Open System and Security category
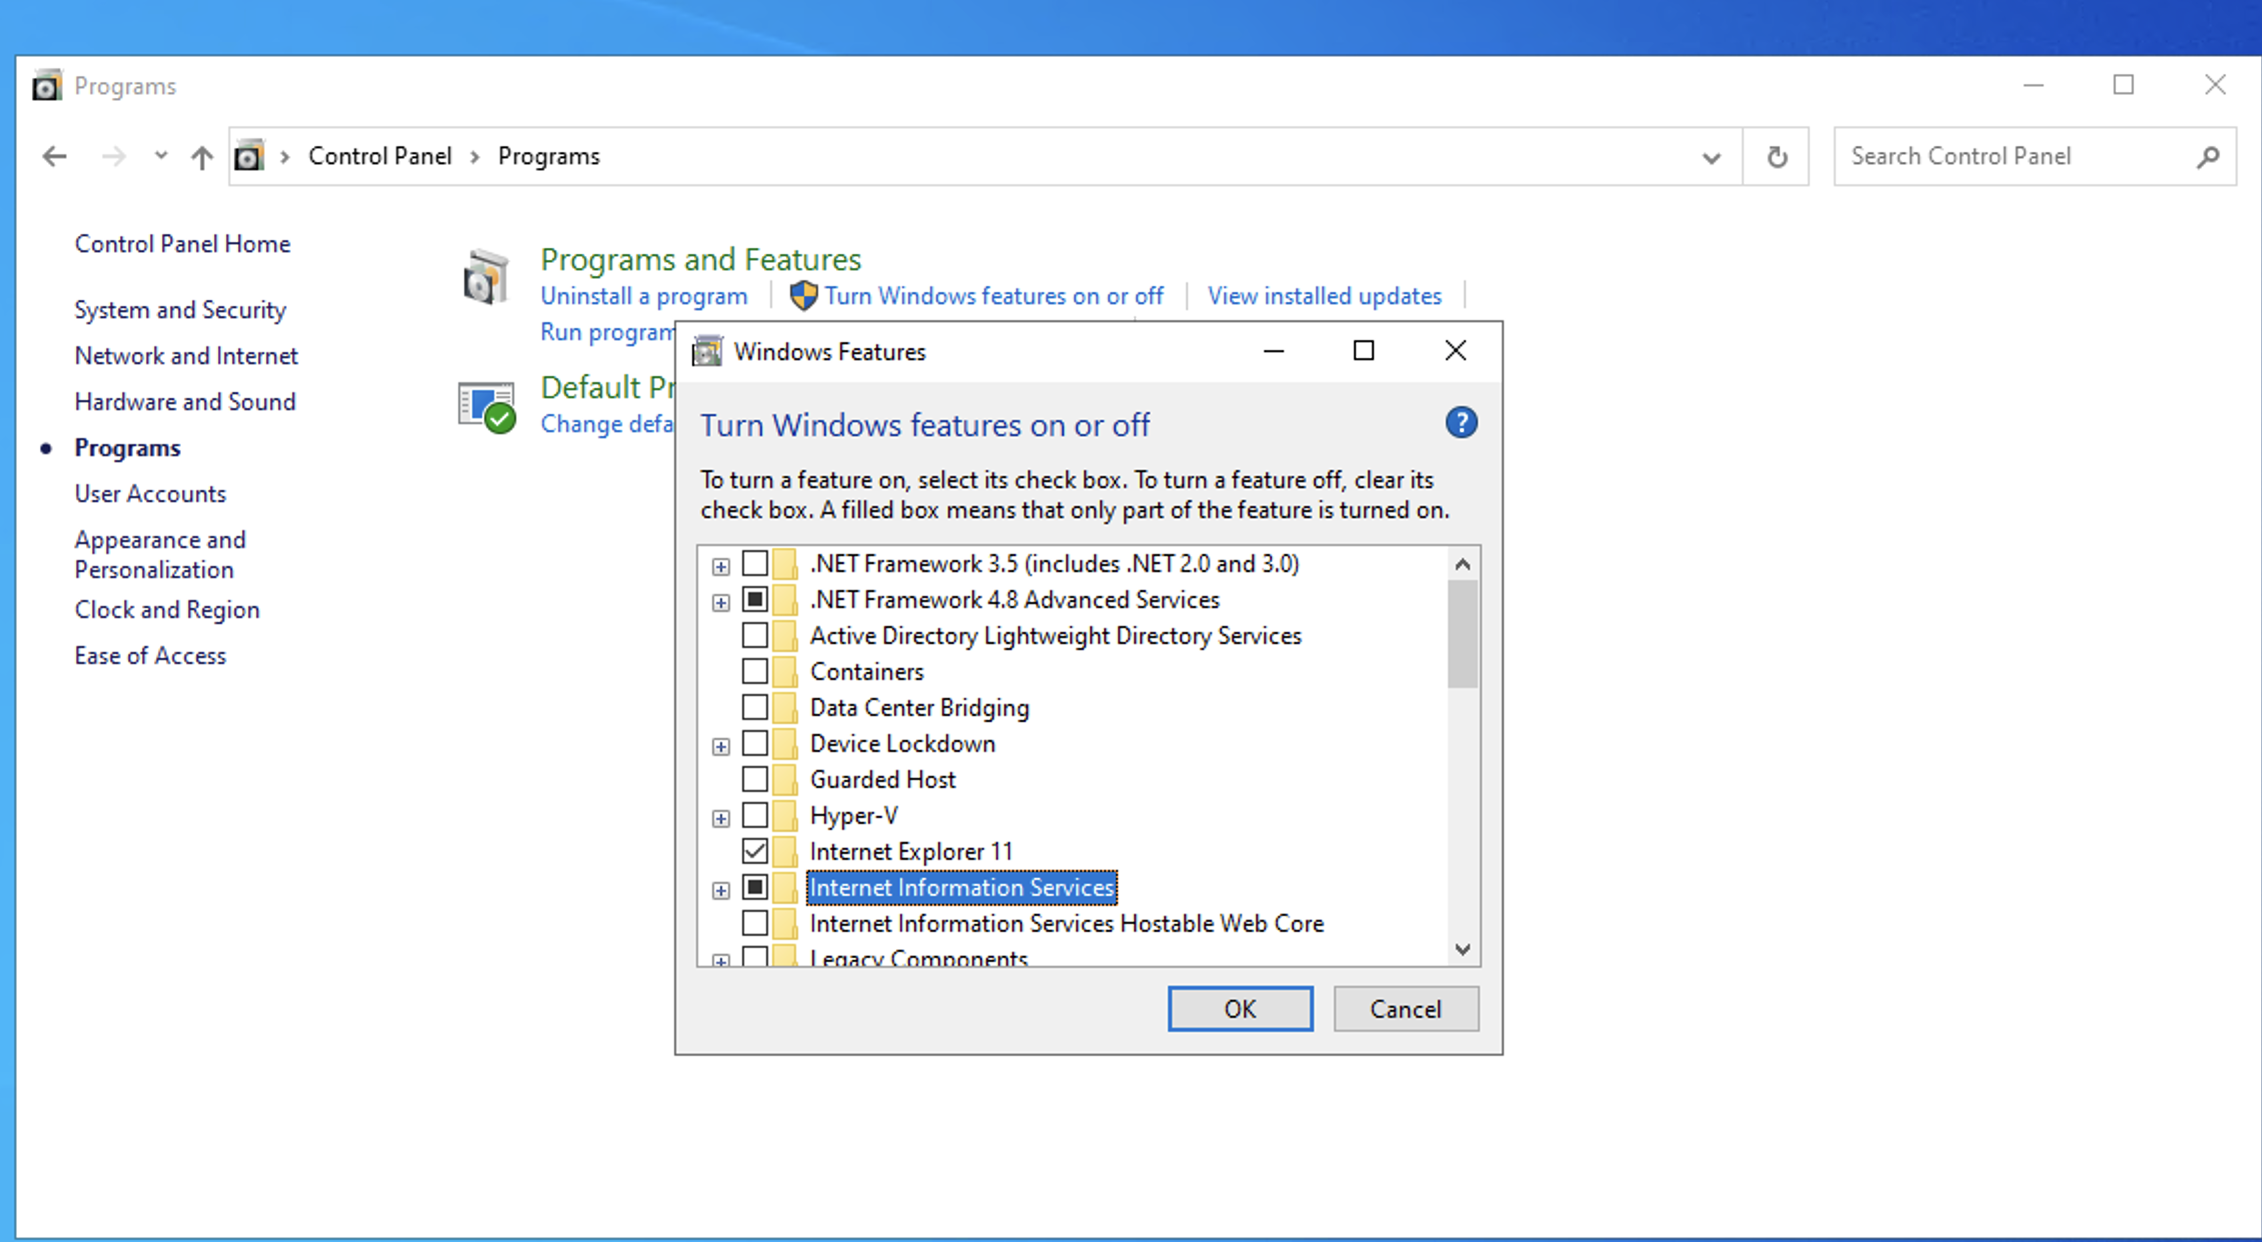 [180, 310]
